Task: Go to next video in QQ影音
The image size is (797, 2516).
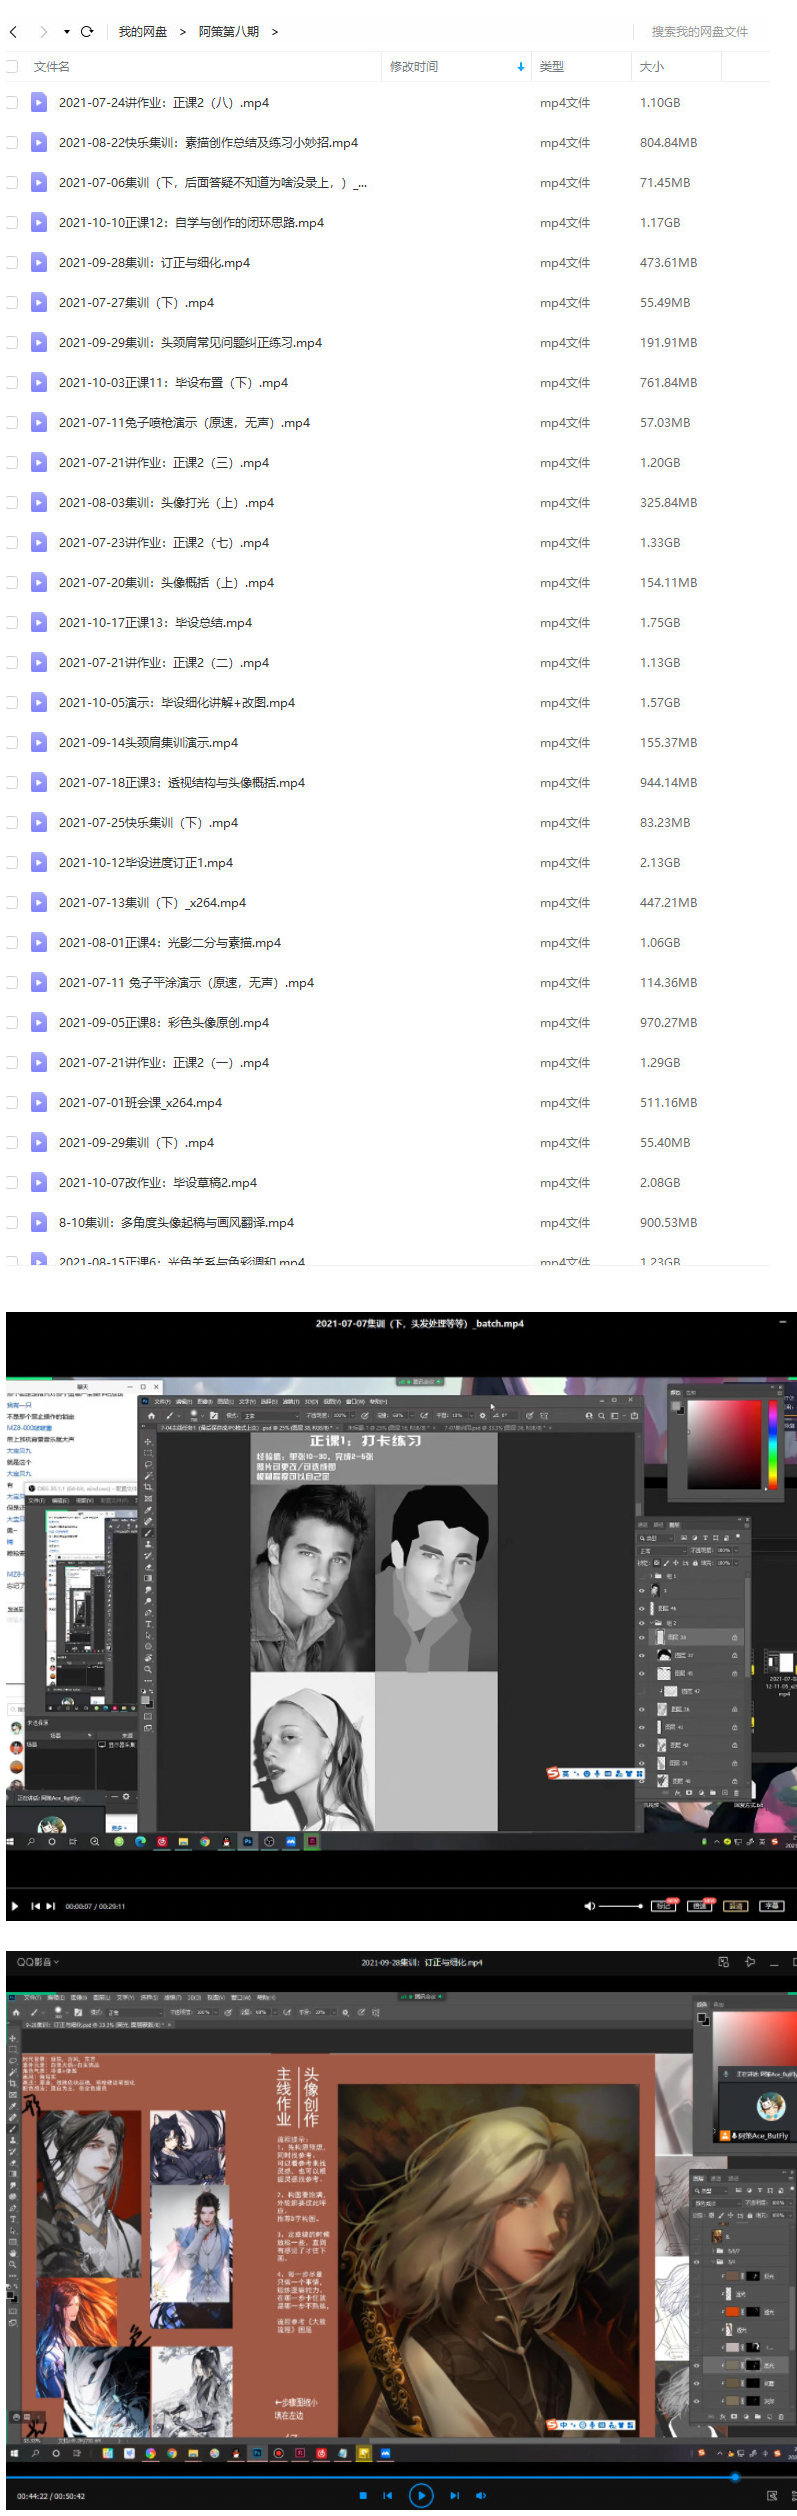Action: pos(455,2495)
